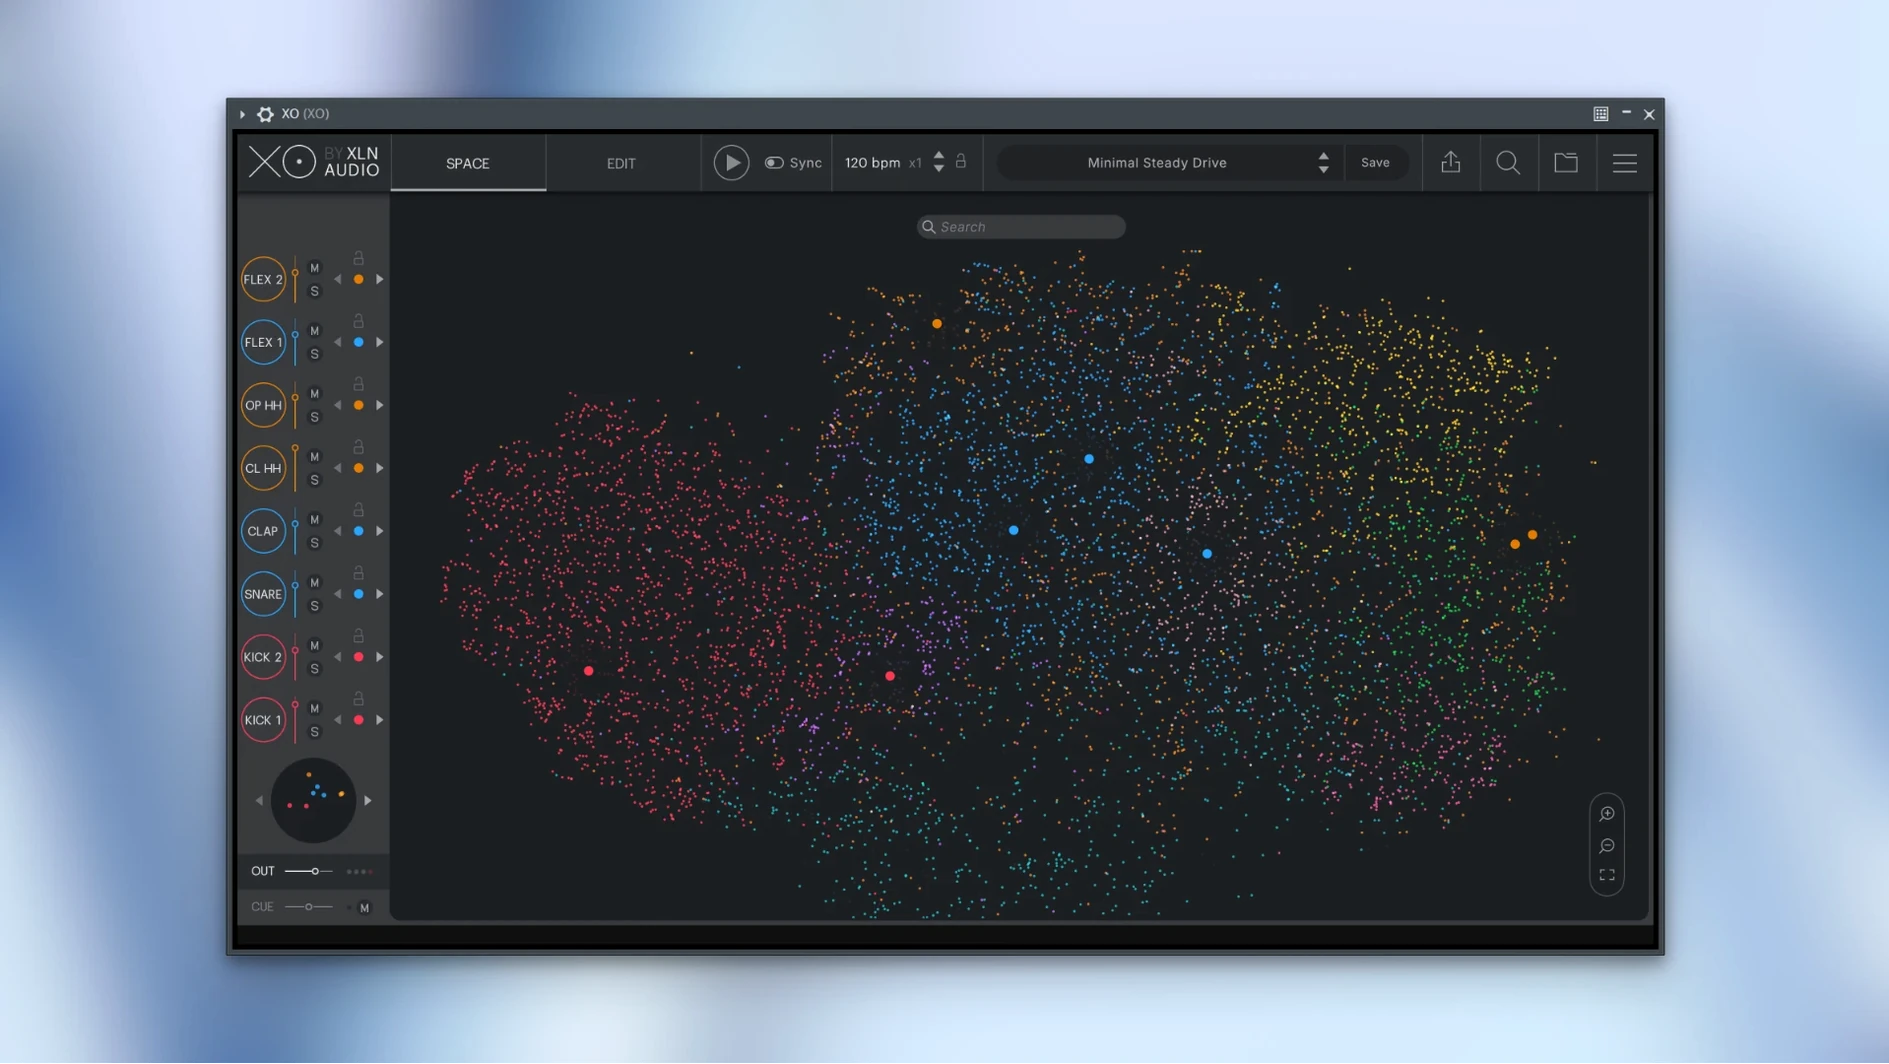
Task: Solo the CL HH channel
Action: pos(314,480)
